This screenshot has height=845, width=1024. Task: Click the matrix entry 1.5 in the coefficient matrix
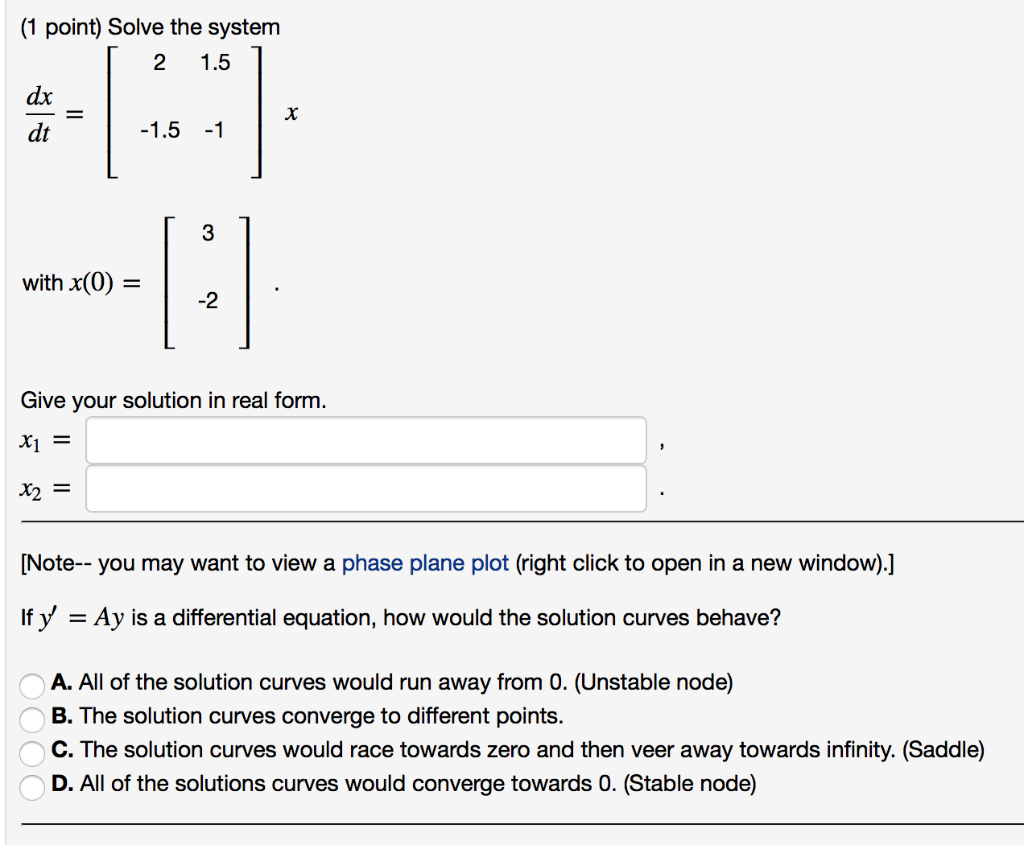217,63
